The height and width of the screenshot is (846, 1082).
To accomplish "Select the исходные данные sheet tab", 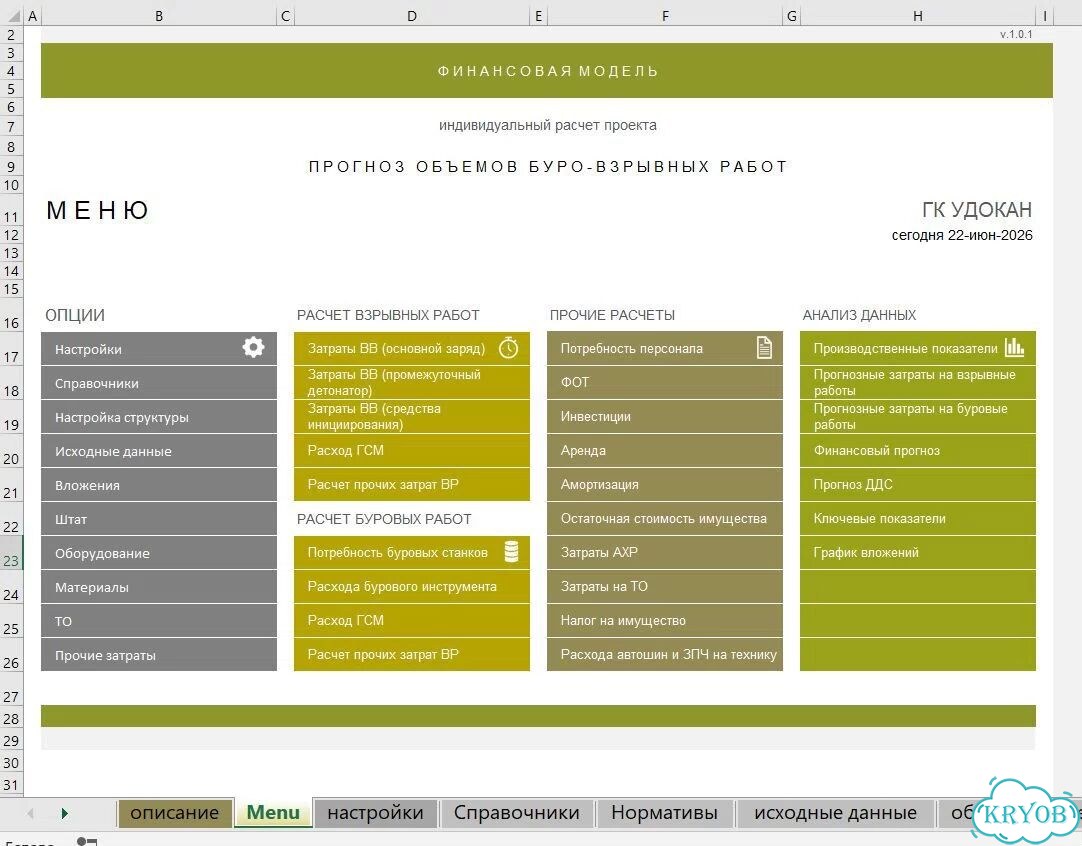I will [x=835, y=813].
